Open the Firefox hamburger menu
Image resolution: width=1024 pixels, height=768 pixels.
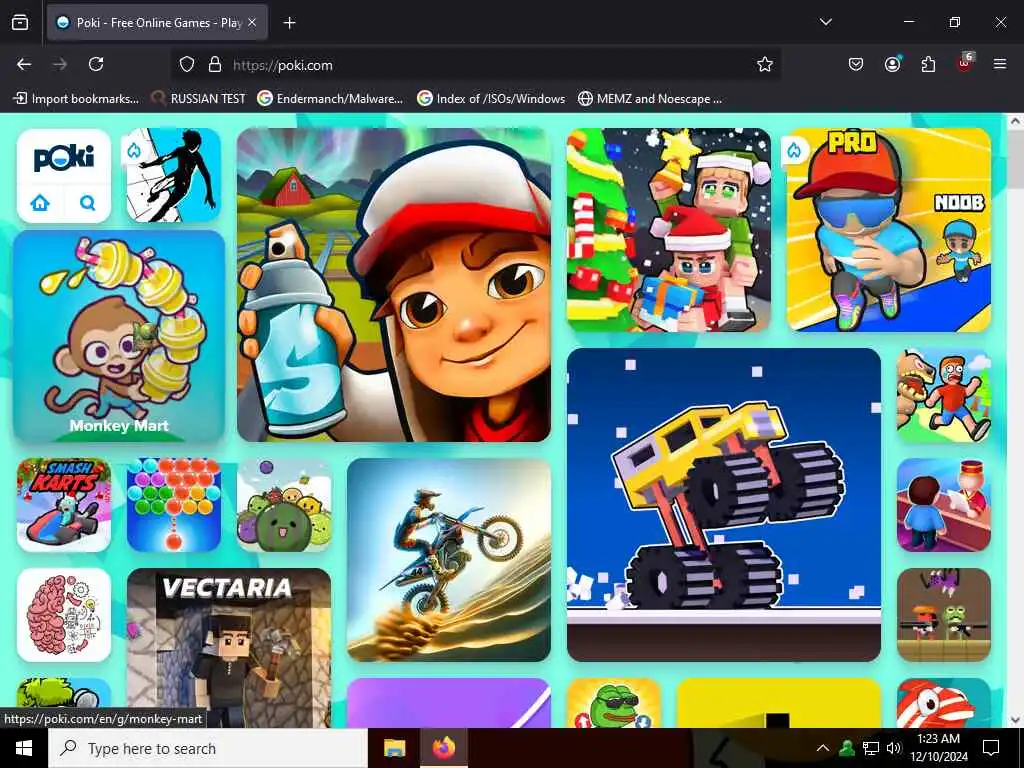[x=1000, y=64]
